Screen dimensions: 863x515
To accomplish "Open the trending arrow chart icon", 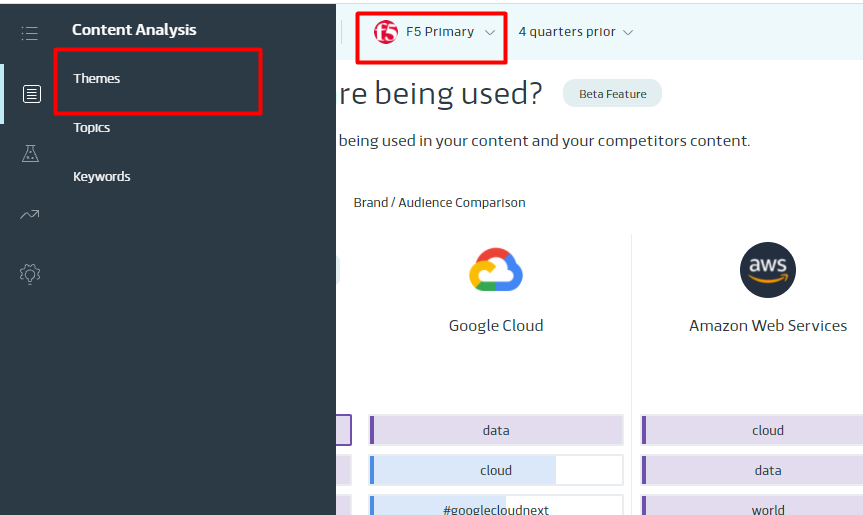I will click(x=30, y=214).
